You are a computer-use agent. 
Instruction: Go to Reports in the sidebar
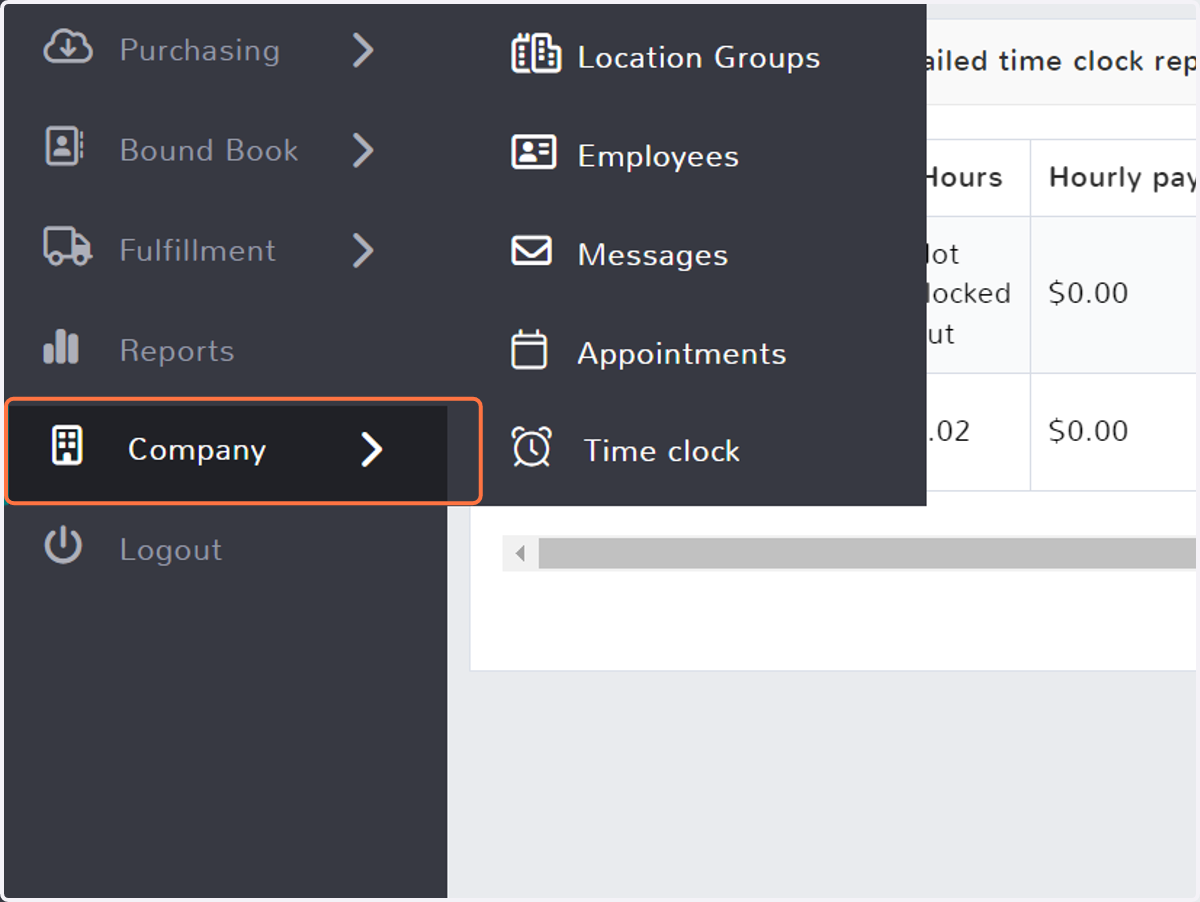point(177,351)
